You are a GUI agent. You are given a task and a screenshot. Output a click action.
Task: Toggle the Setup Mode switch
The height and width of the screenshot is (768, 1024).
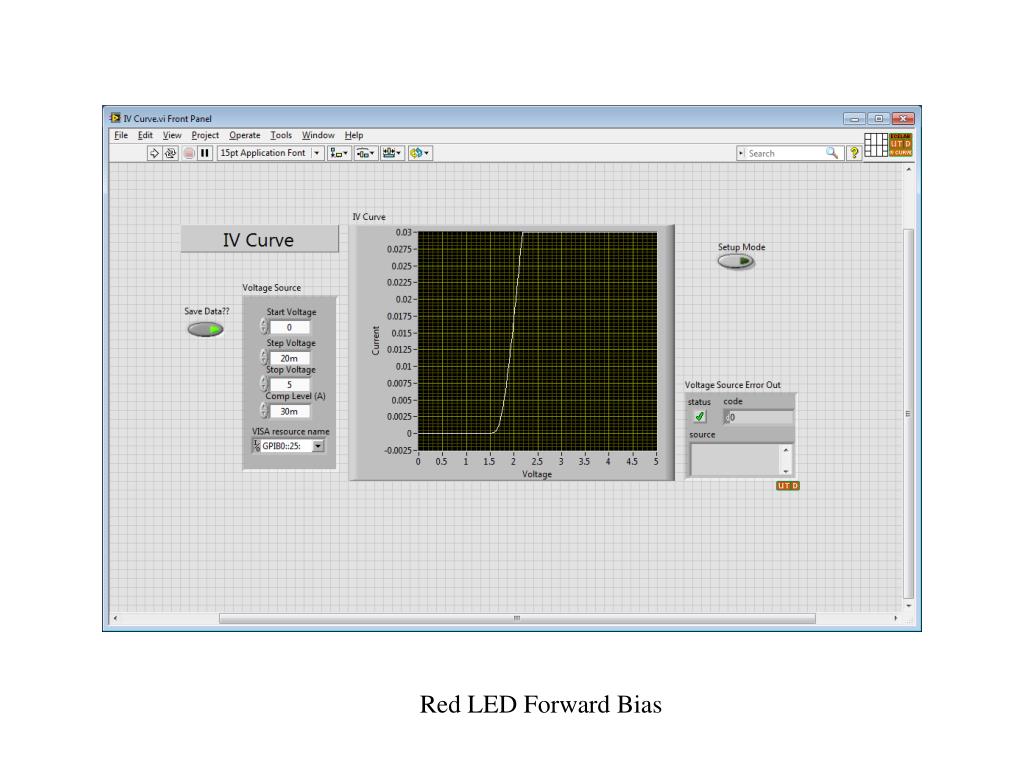(x=736, y=262)
